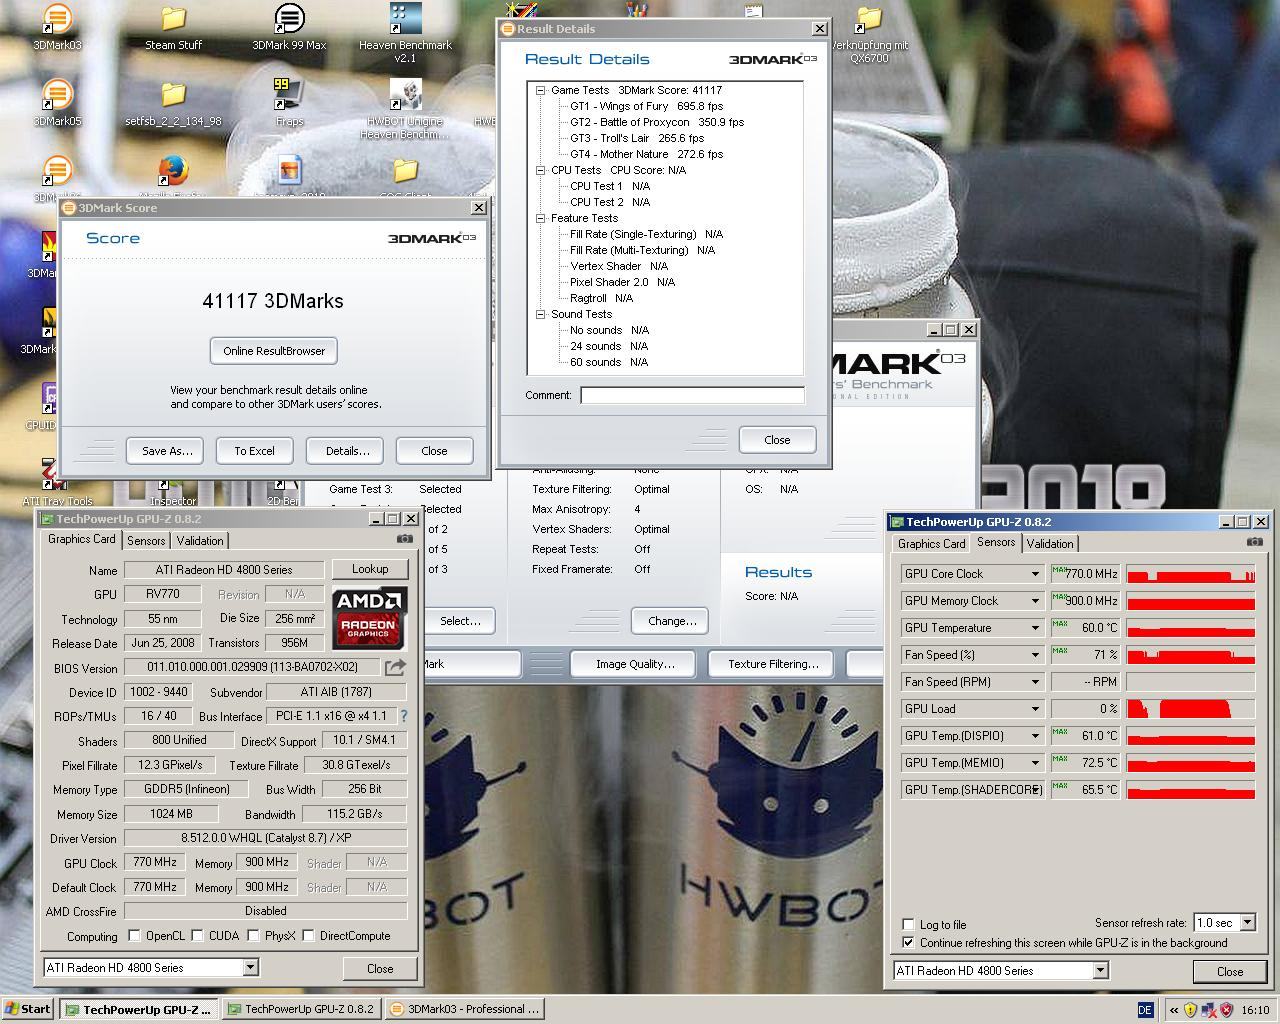Open Validation tab in right GPU-Z window

pos(1050,544)
